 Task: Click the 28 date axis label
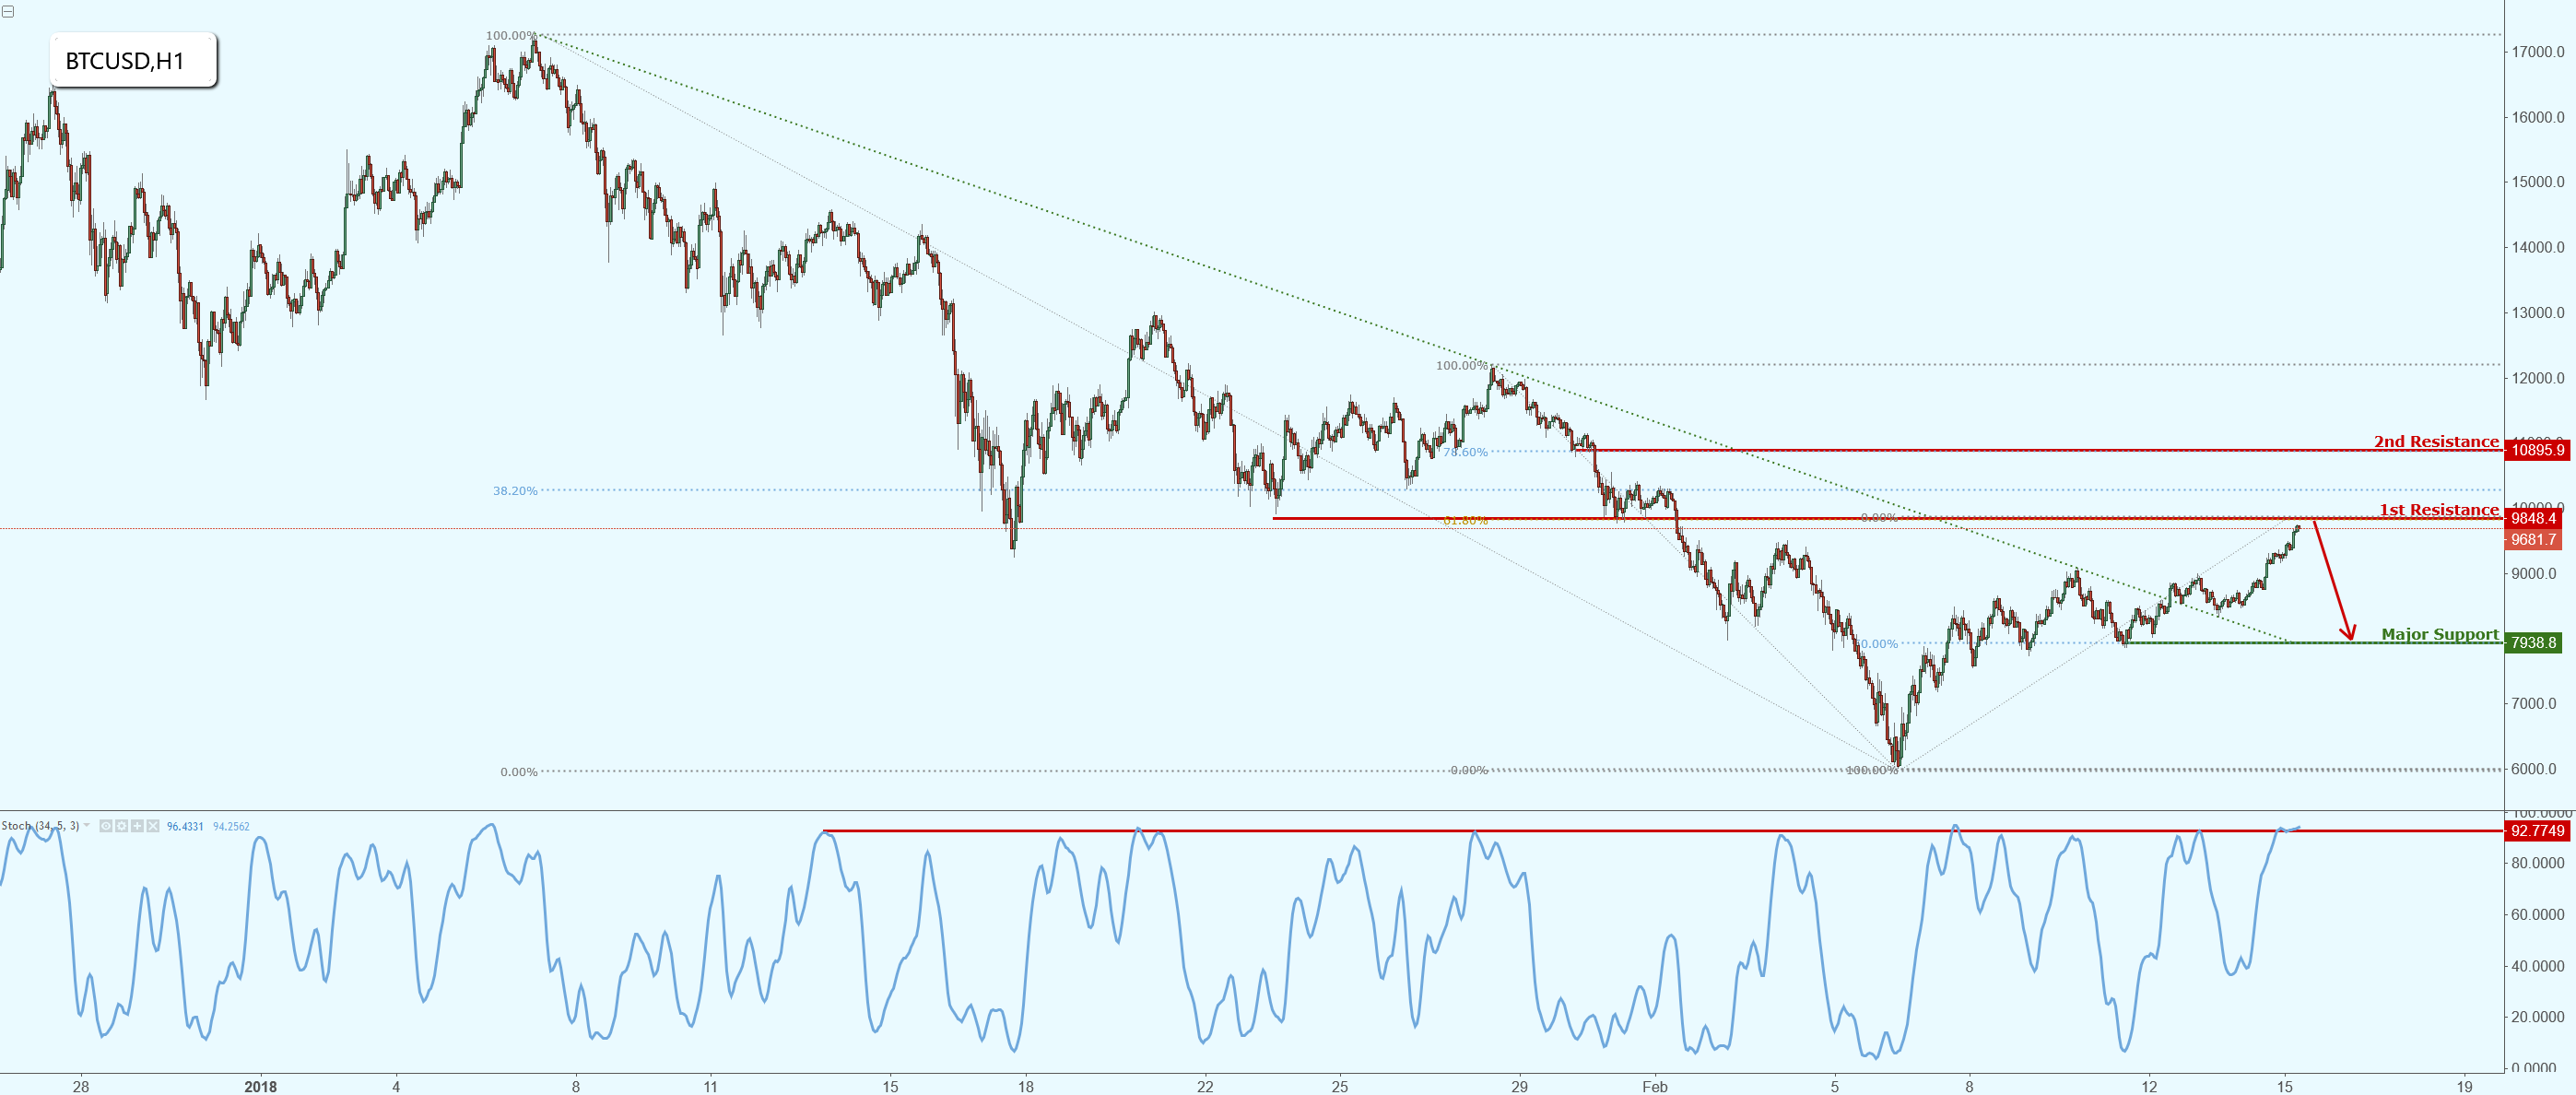pyautogui.click(x=81, y=1087)
